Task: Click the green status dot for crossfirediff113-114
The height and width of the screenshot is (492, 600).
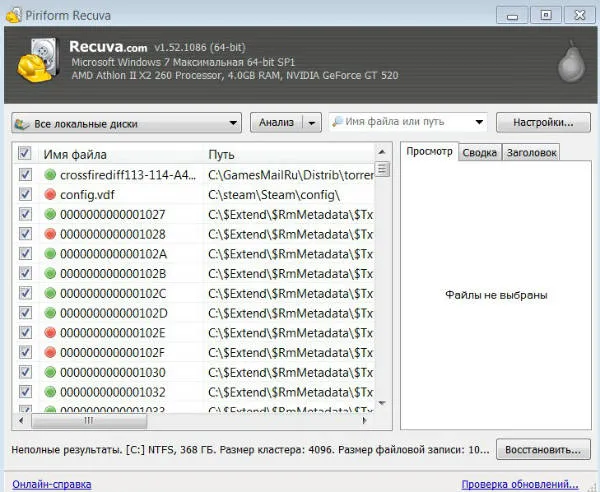Action: [x=50, y=175]
